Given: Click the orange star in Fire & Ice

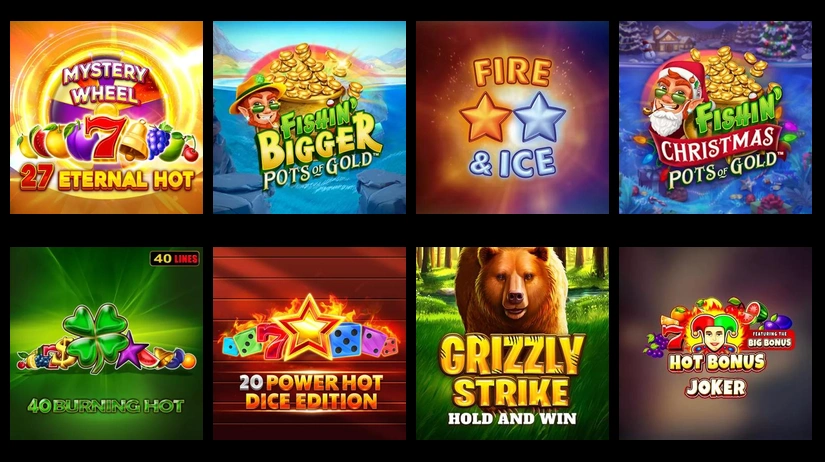Looking at the screenshot, I should tap(485, 118).
